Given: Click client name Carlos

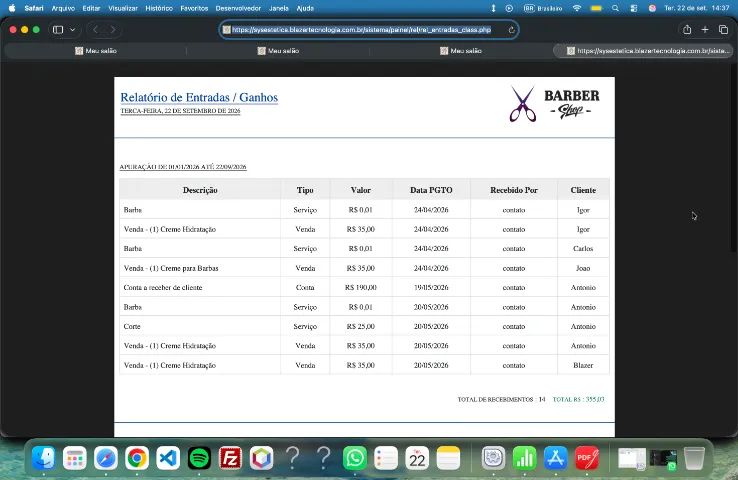Looking at the screenshot, I should [583, 248].
